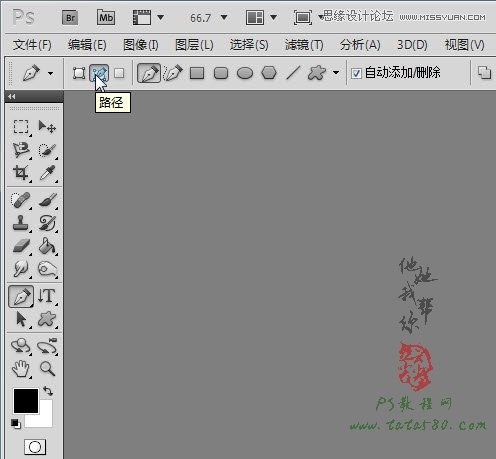Choose the Line shape tool
The width and height of the screenshot is (496, 459).
pos(293,73)
